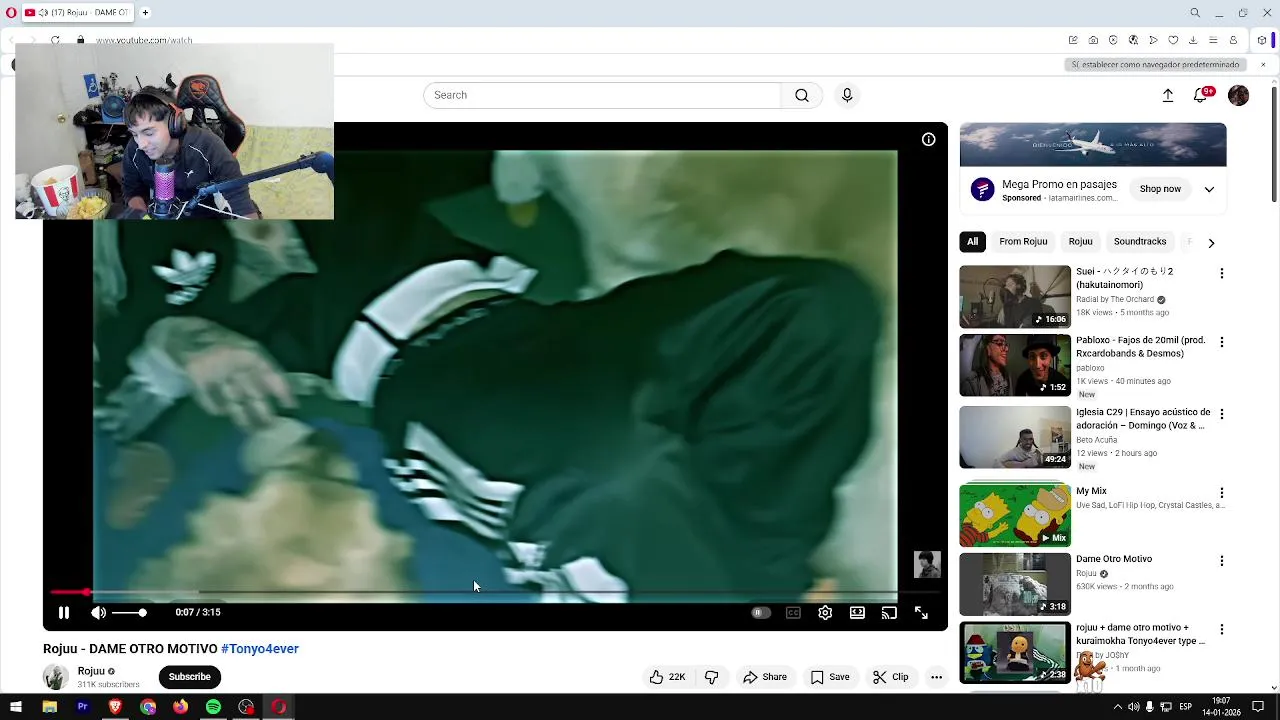Image resolution: width=1280 pixels, height=720 pixels.
Task: Click the channel watermark thumbnail in the video
Action: [927, 564]
